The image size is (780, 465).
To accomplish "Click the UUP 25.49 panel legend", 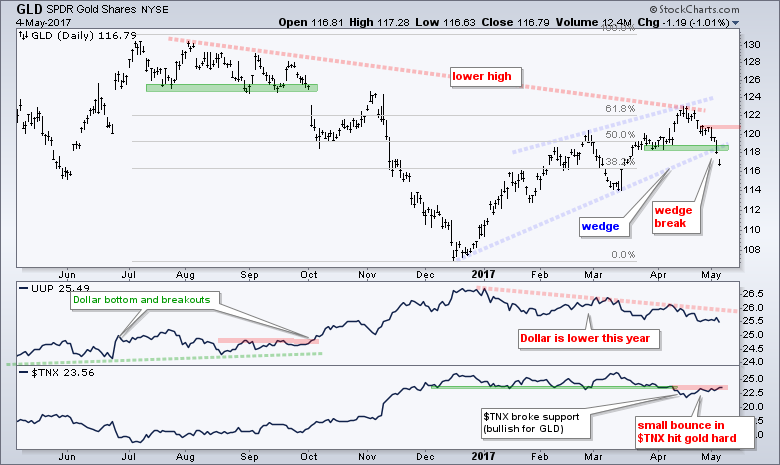I will point(60,288).
